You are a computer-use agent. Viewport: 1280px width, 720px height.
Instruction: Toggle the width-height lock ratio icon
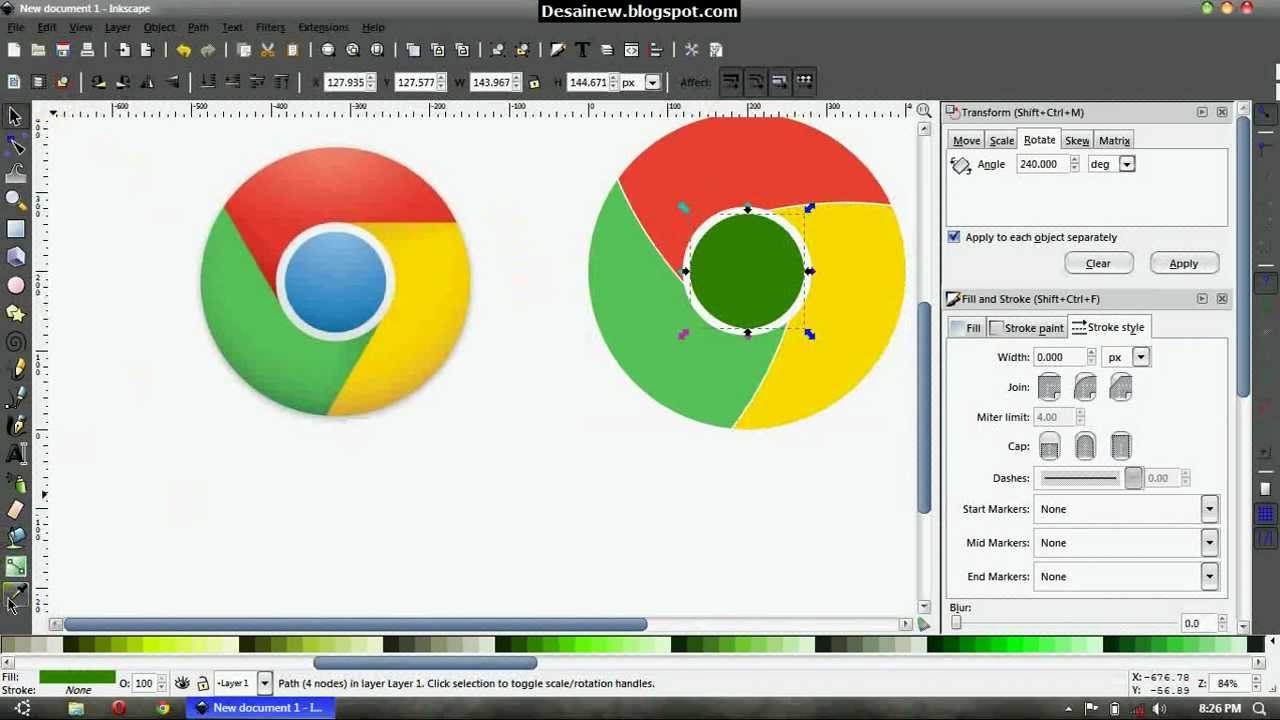click(534, 82)
